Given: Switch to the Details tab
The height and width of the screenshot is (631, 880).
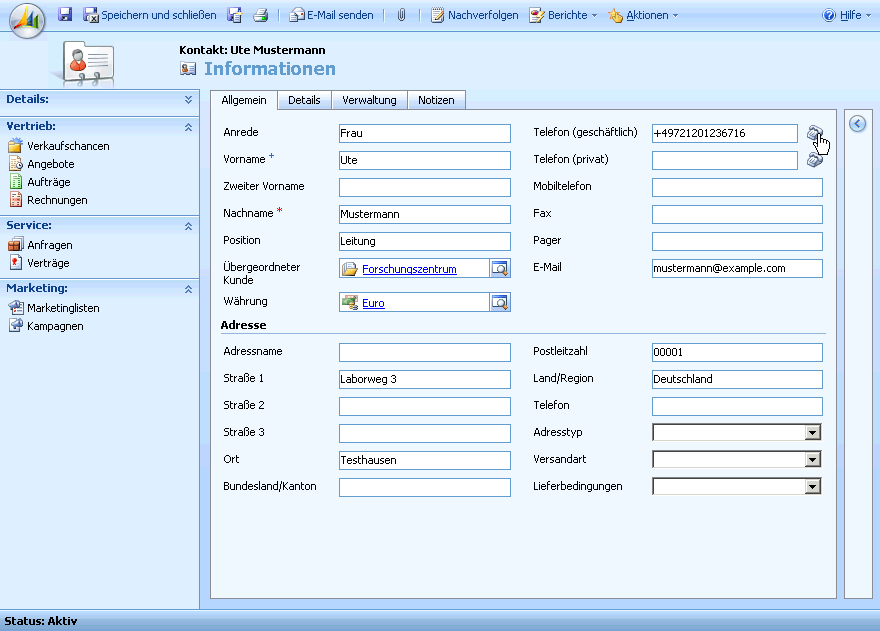Looking at the screenshot, I should point(304,100).
